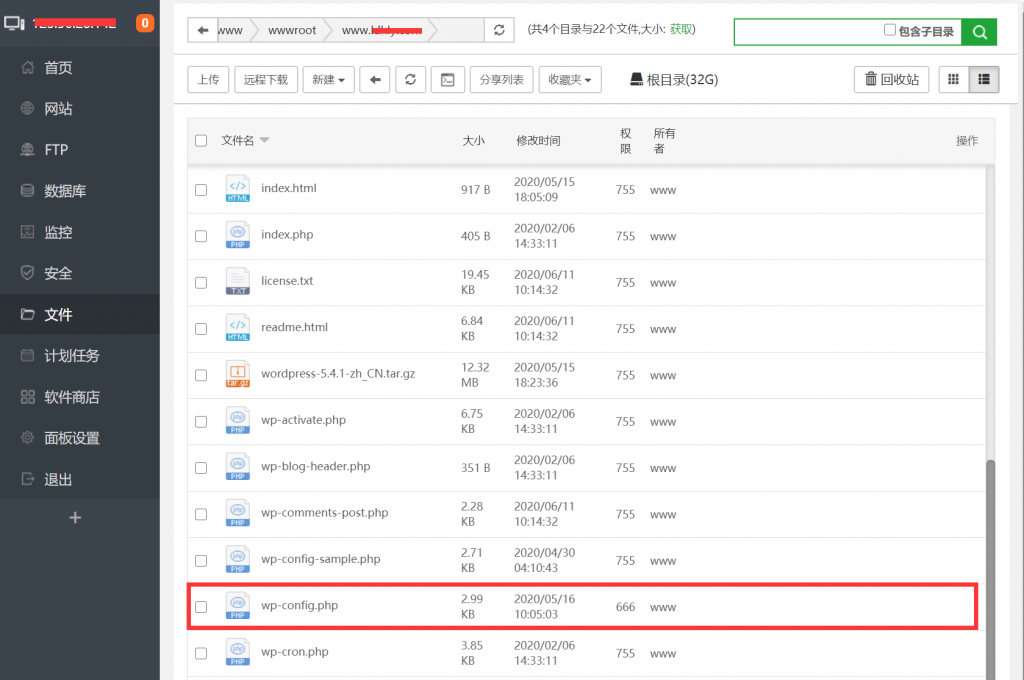Check the box for index.html
This screenshot has height=680, width=1024.
pyautogui.click(x=201, y=189)
